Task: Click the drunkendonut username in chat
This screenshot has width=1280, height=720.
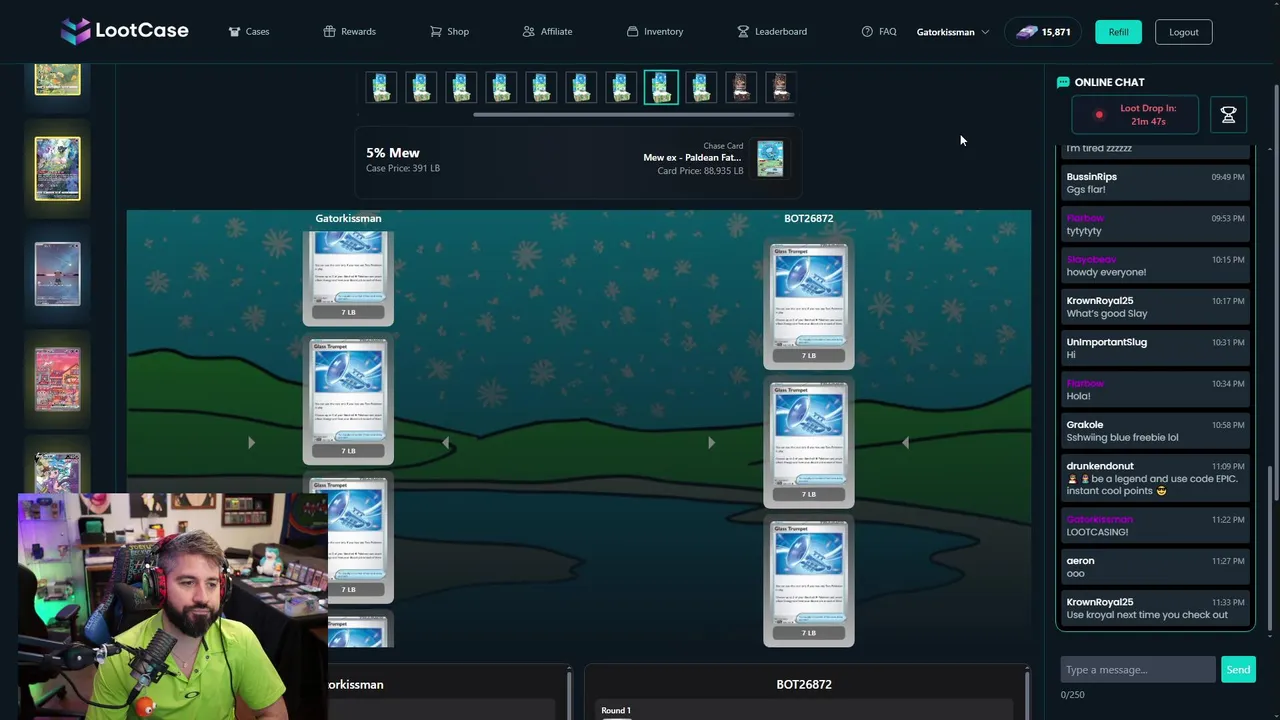Action: point(1100,466)
